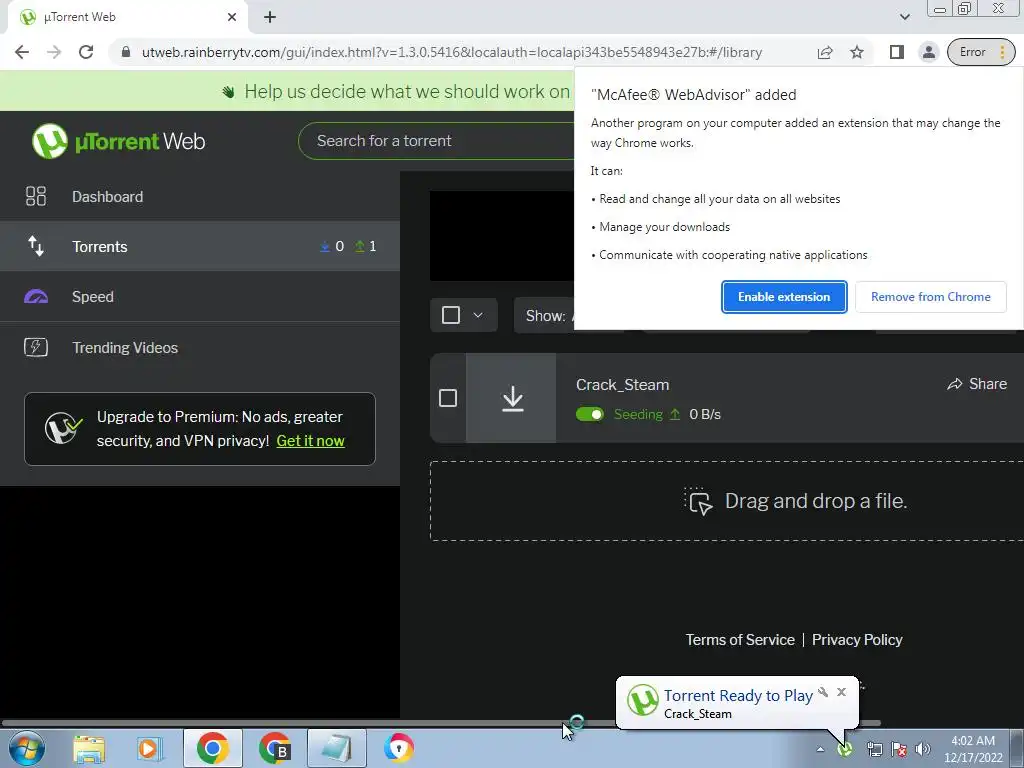This screenshot has width=1024, height=768.
Task: Open Windows Explorer from the taskbar
Action: (89, 748)
